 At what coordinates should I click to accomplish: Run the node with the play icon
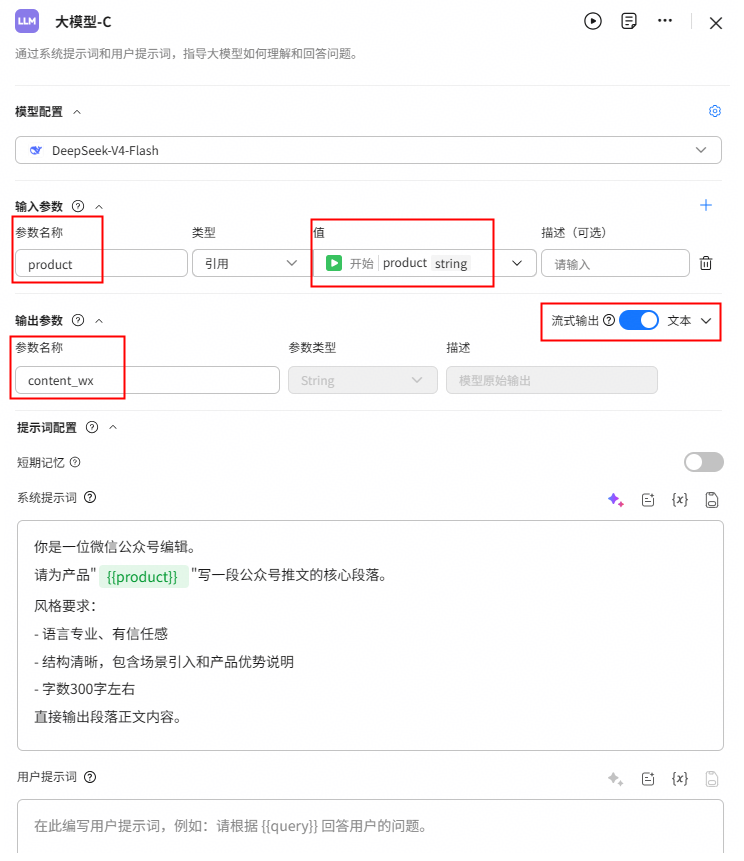click(x=592, y=21)
